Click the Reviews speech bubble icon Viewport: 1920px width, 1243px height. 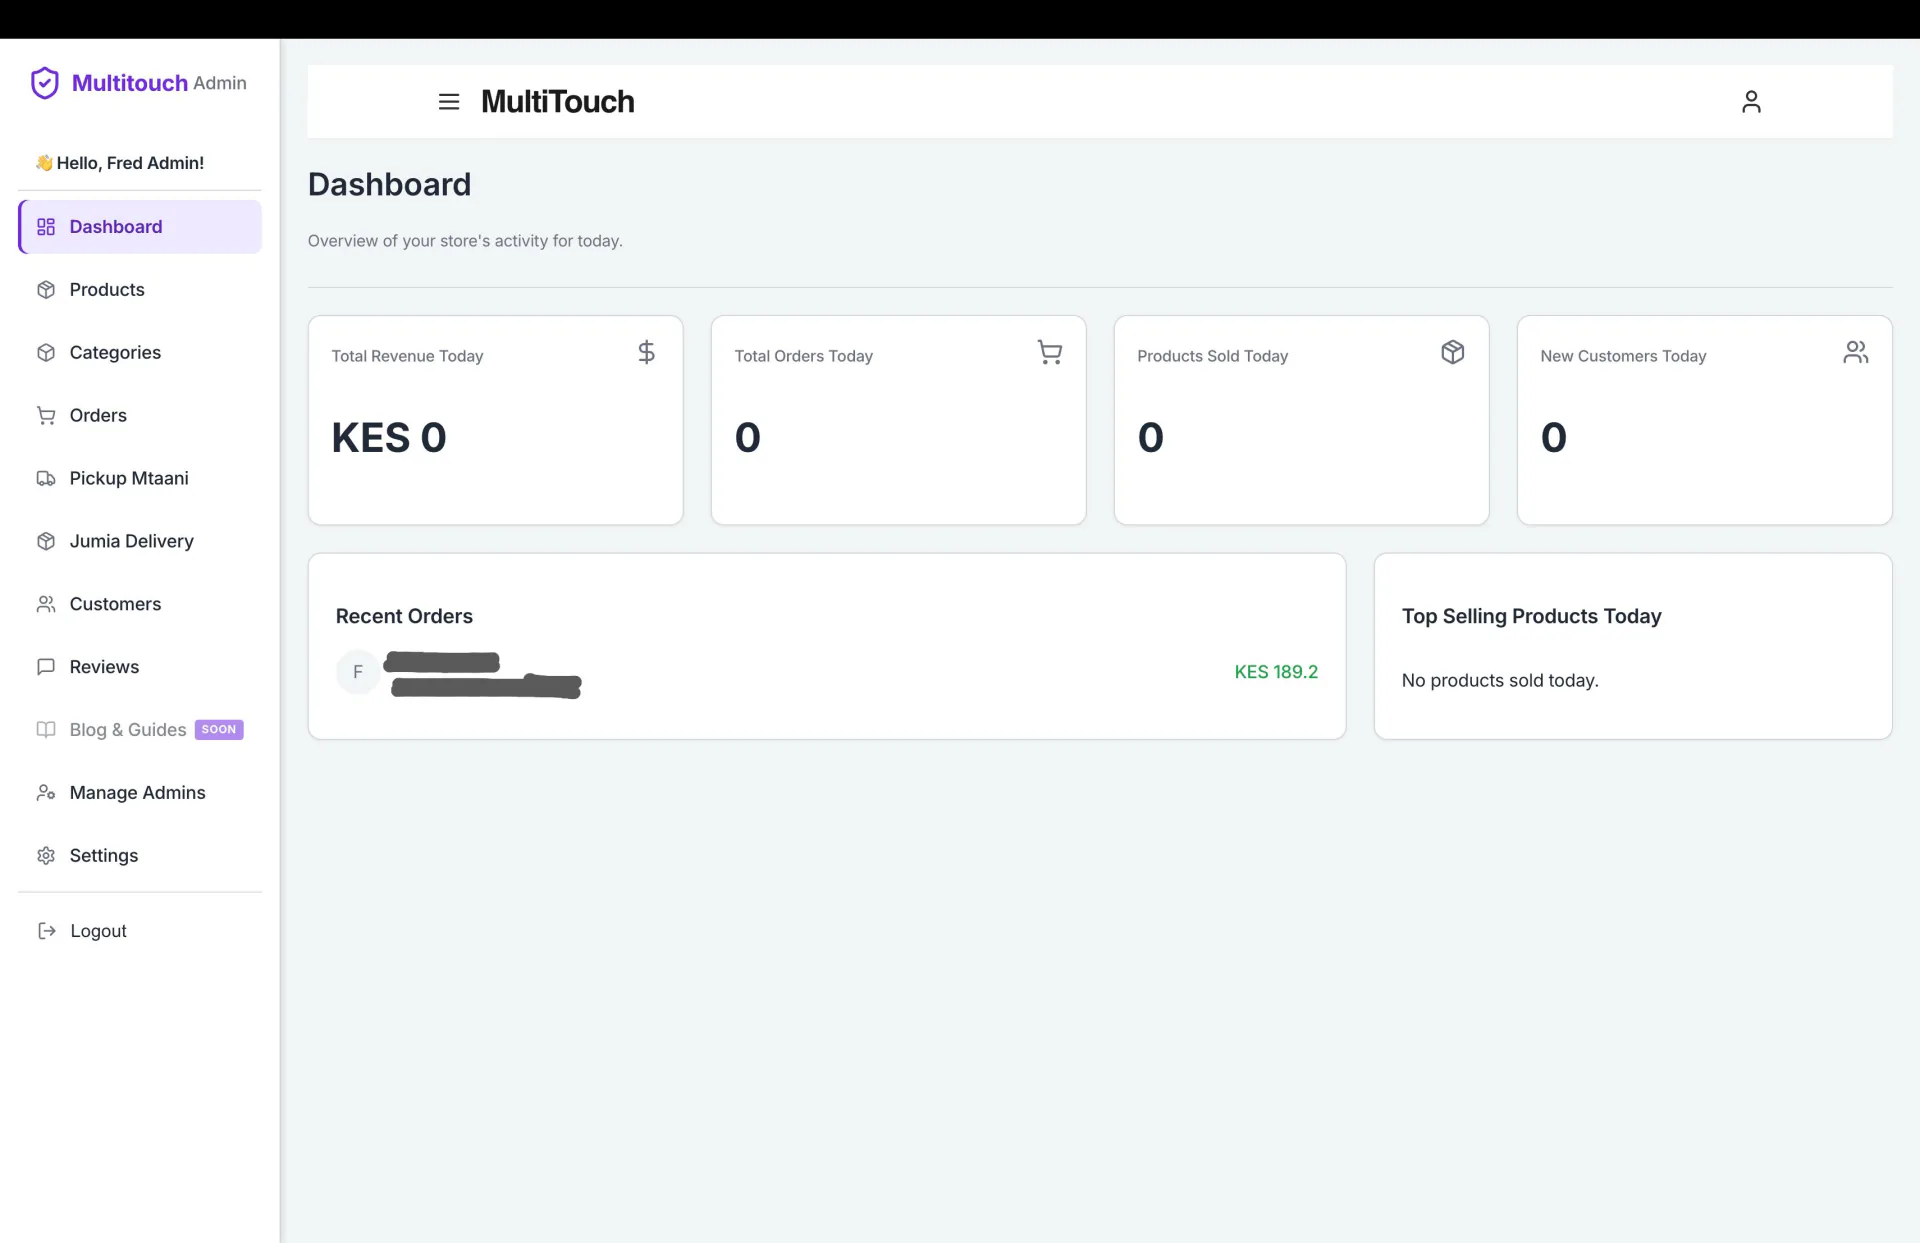(46, 667)
